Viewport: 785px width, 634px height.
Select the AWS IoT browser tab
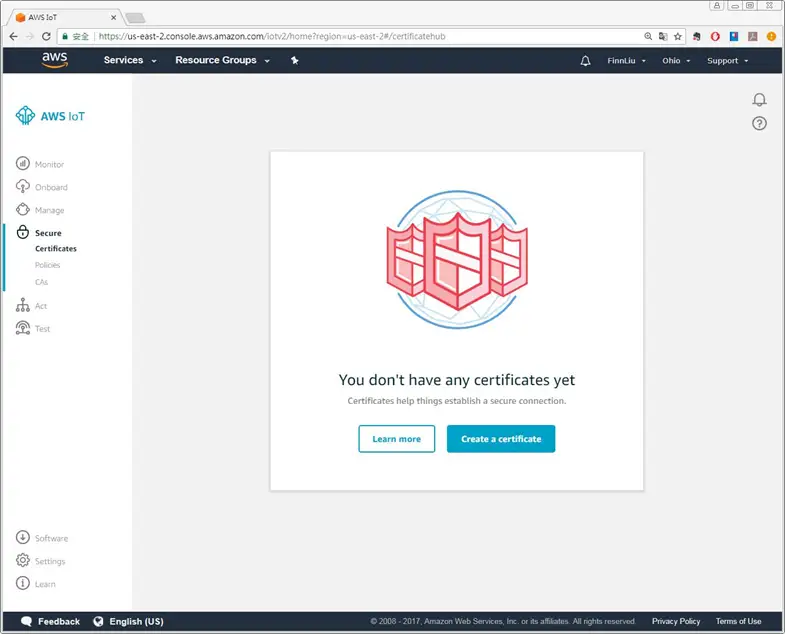click(64, 17)
